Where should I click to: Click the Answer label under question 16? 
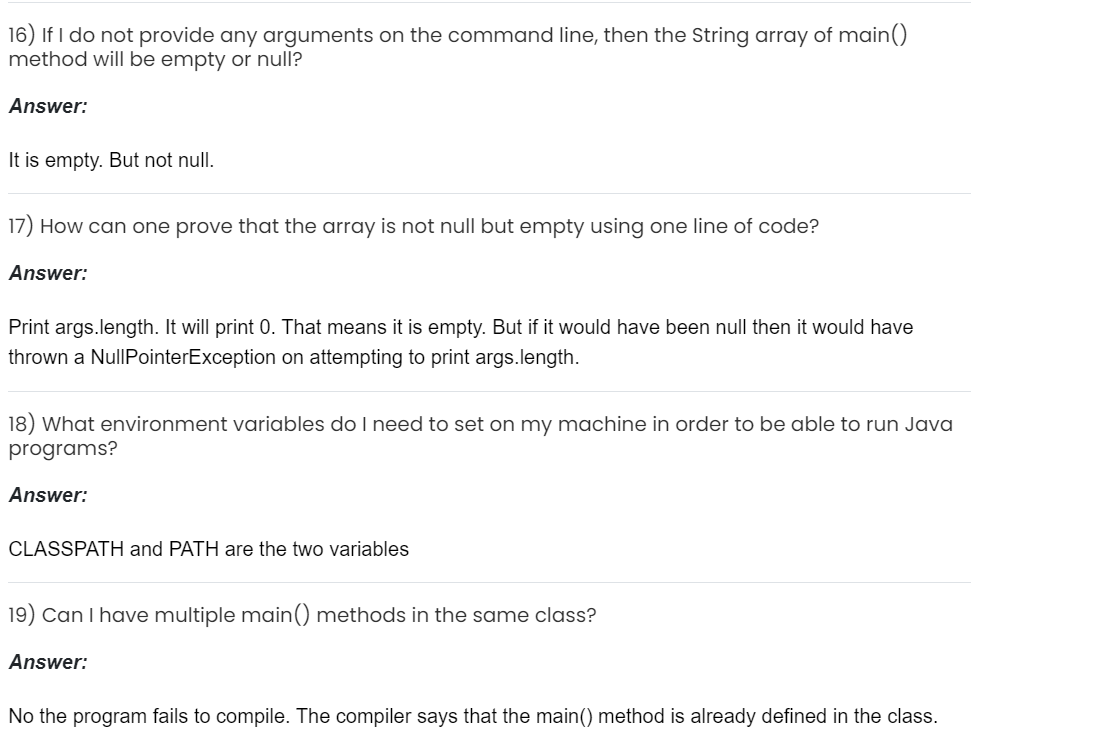coord(48,106)
